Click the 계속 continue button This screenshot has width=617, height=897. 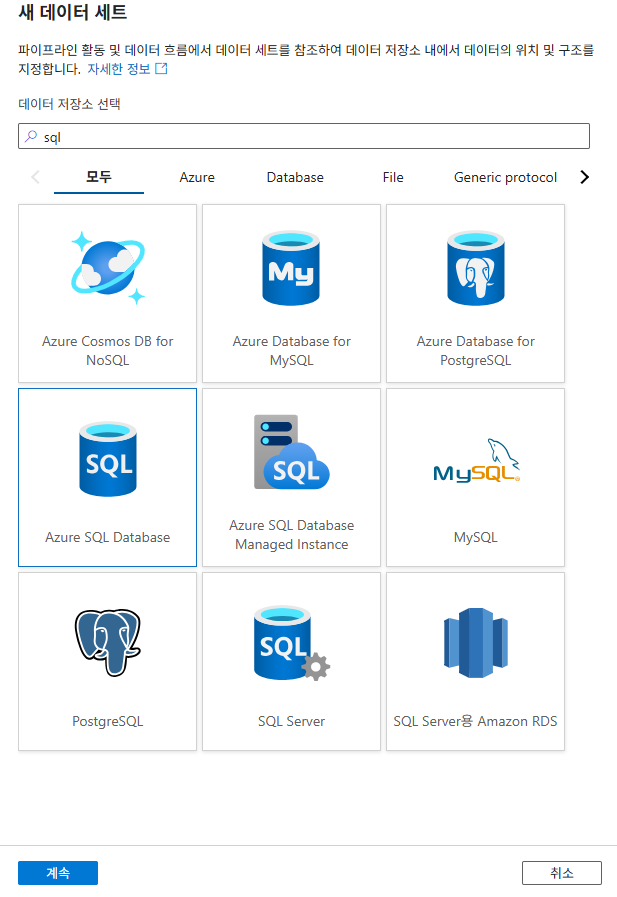(x=58, y=872)
